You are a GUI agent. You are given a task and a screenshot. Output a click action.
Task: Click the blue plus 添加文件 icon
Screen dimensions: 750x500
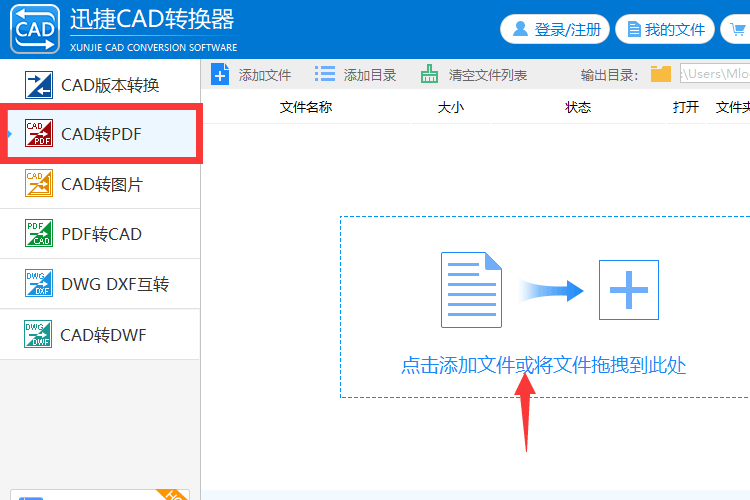tap(220, 74)
